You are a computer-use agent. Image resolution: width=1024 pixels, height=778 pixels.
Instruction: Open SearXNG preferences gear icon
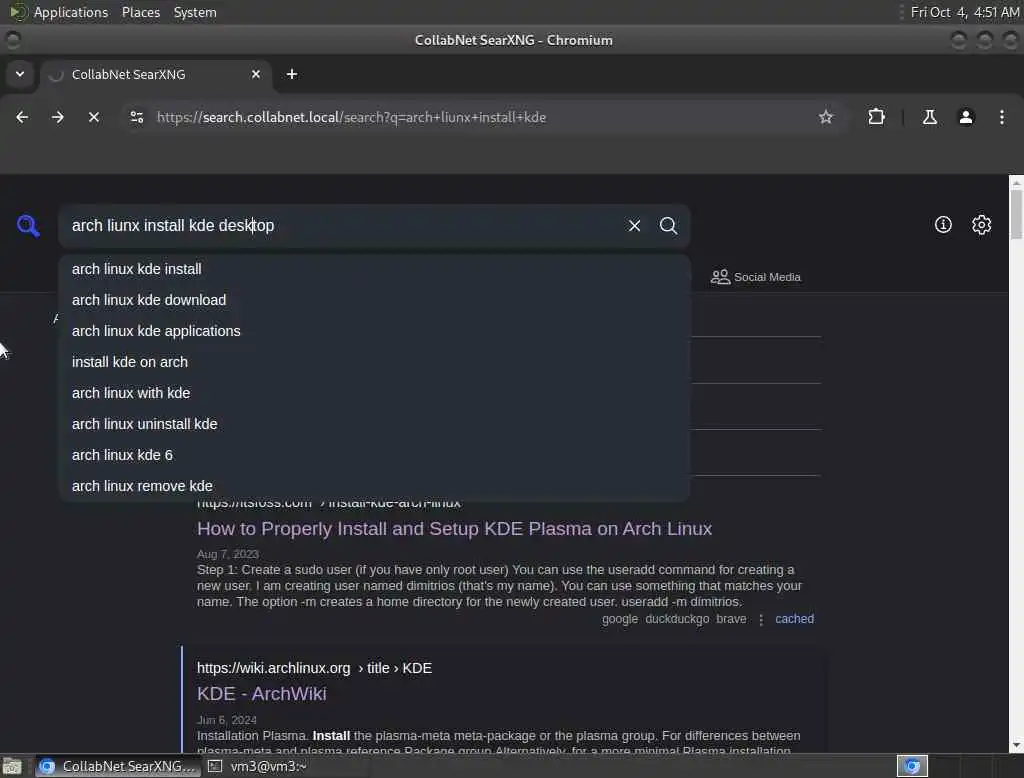[981, 225]
